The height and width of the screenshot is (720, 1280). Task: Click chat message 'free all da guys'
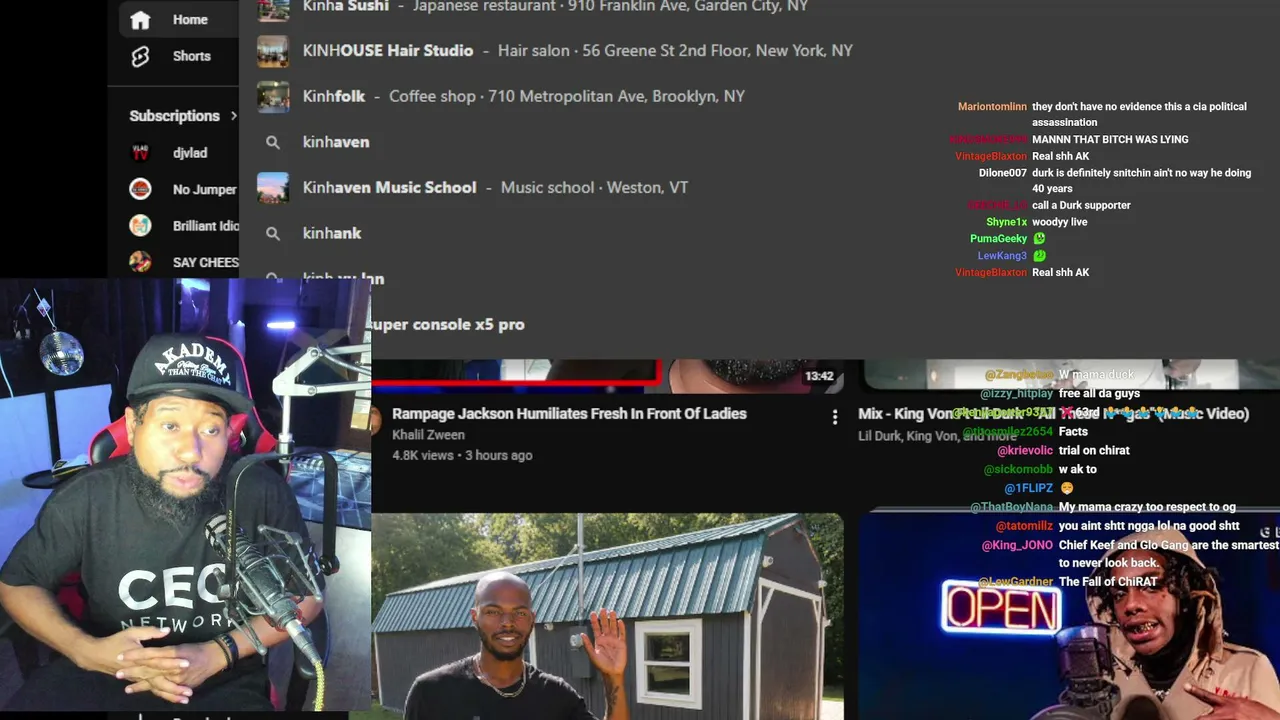click(1099, 394)
